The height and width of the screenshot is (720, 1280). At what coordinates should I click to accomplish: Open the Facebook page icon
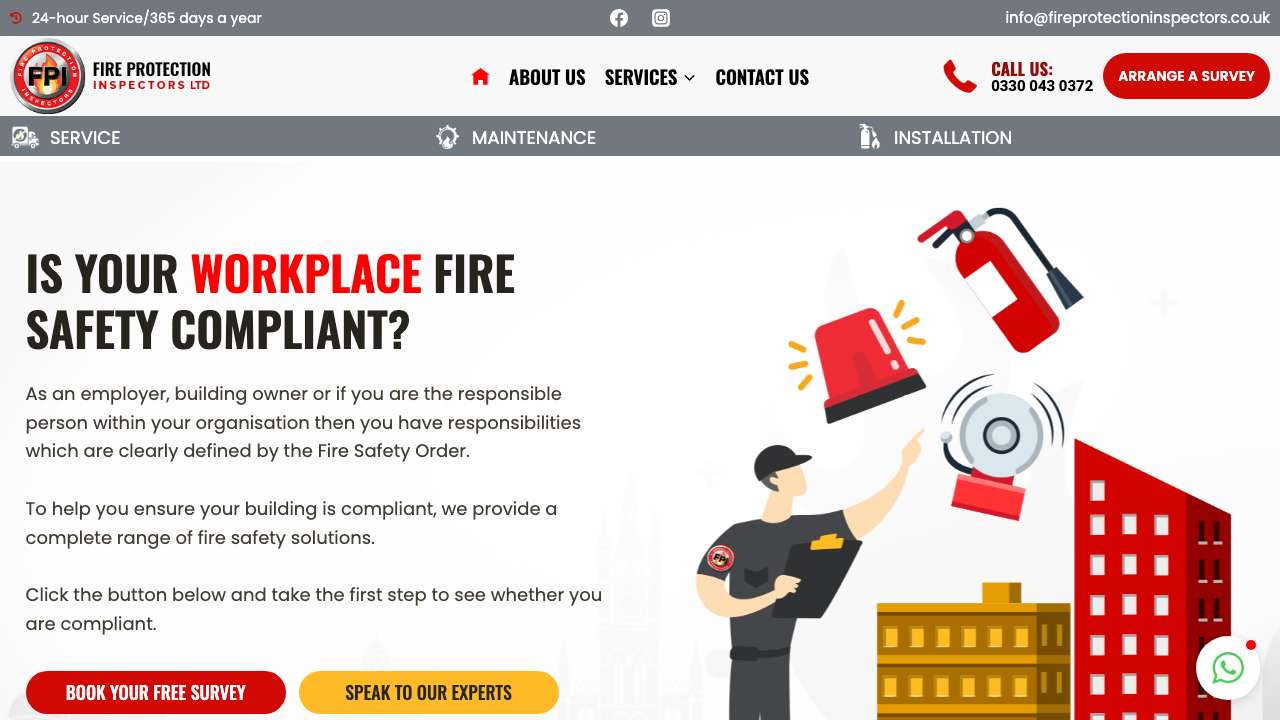point(619,18)
